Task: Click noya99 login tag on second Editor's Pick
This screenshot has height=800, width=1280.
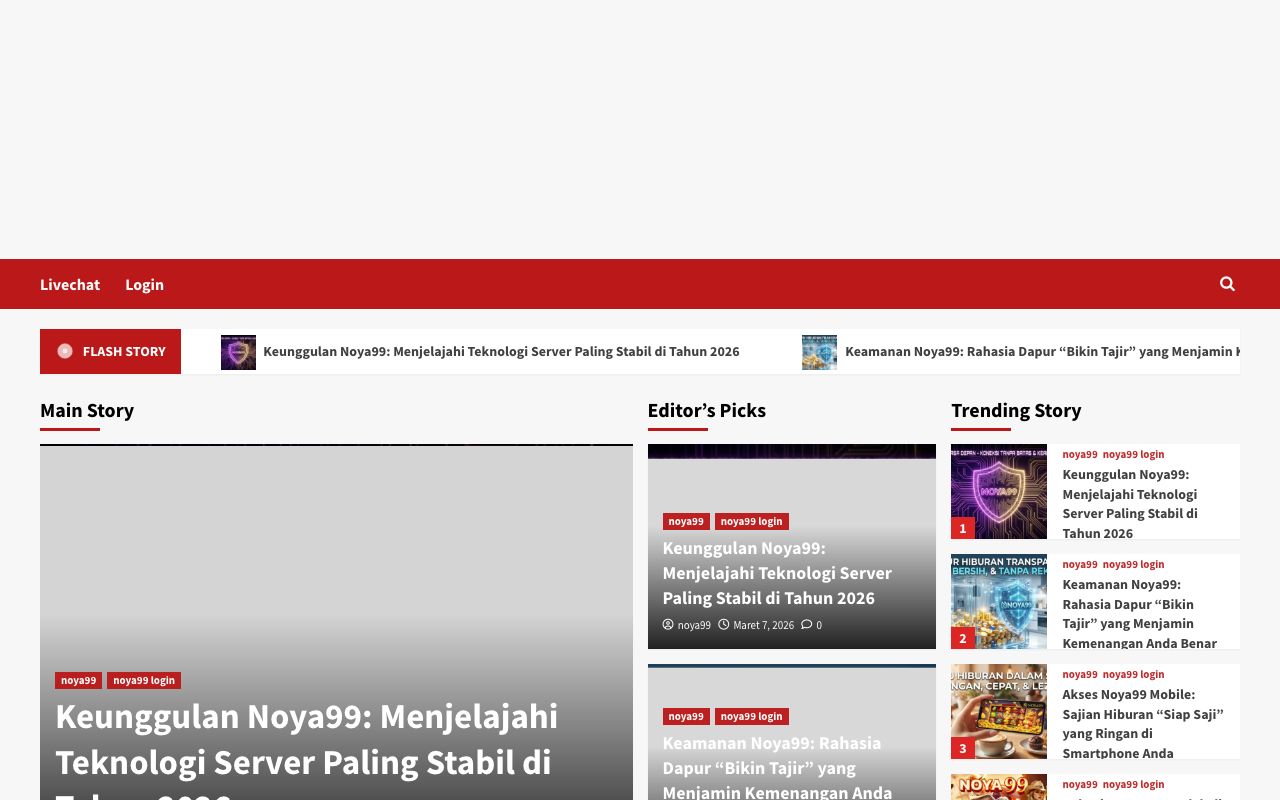Action: click(x=751, y=716)
